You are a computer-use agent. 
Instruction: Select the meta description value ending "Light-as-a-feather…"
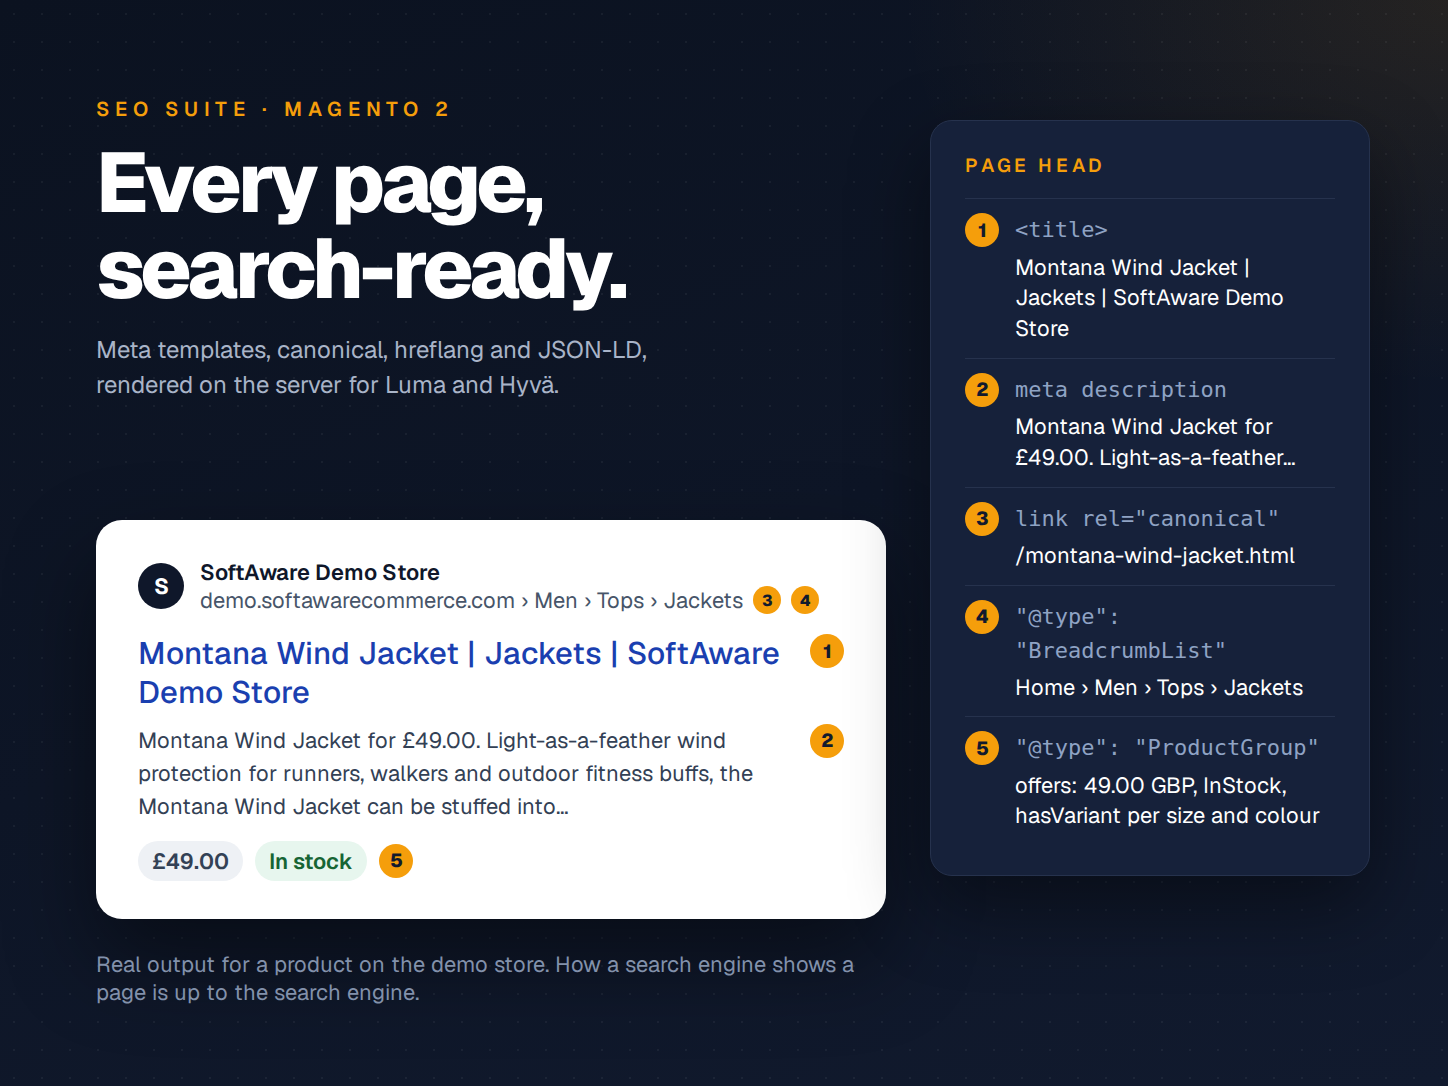point(1155,442)
